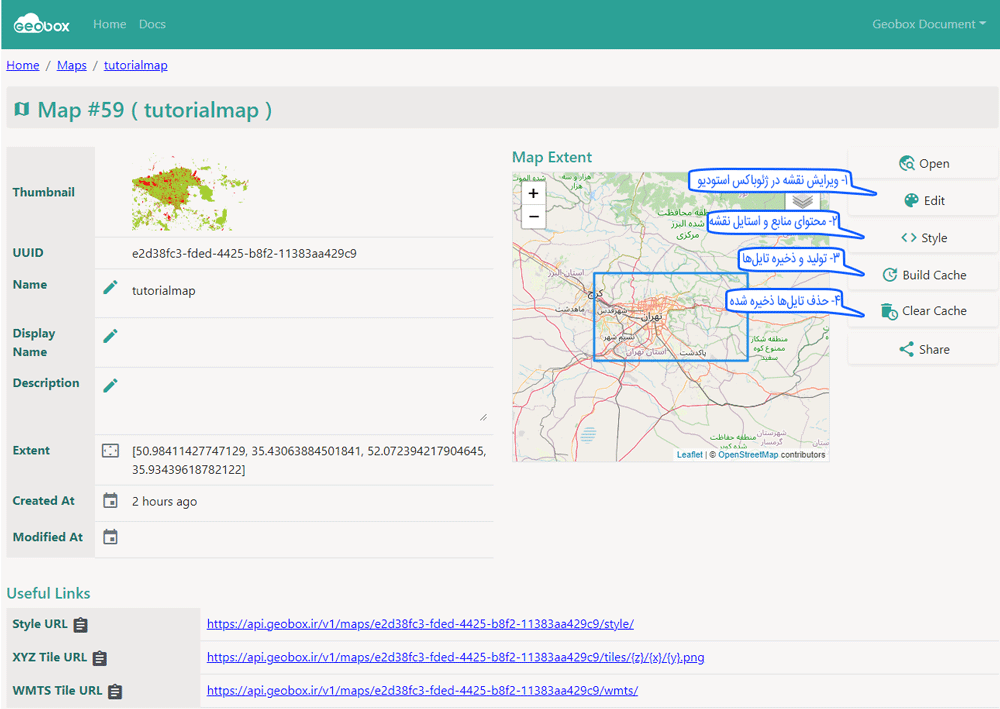Expand the Geobox Document dropdown
1000x709 pixels.
point(929,24)
